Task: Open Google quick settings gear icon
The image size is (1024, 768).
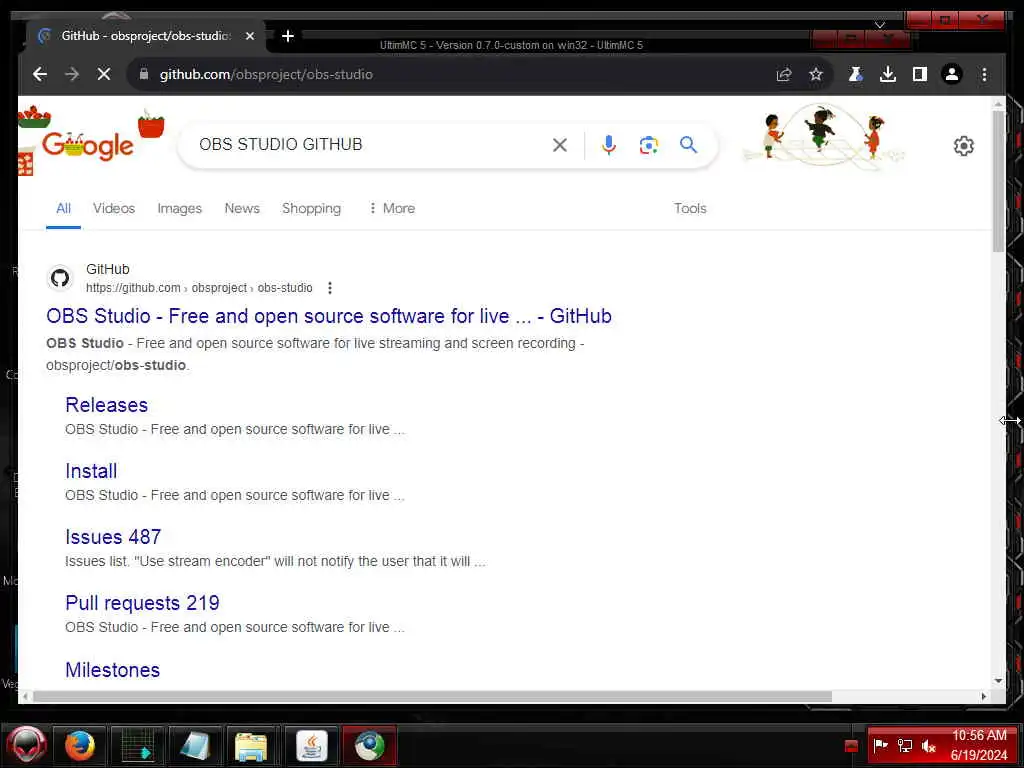Action: 963,146
